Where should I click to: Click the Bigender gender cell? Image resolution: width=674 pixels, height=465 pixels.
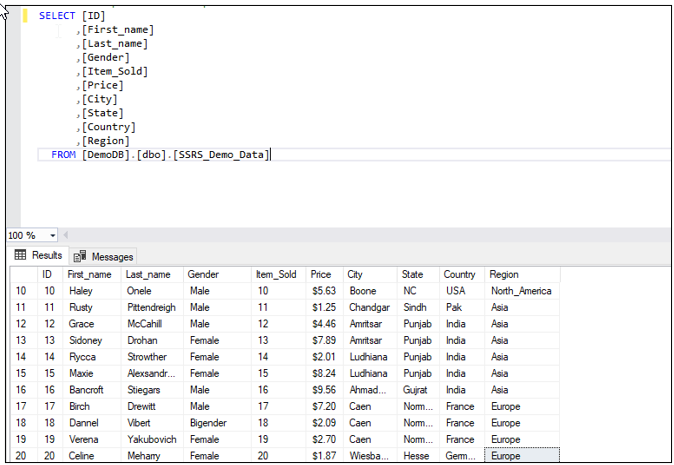click(218, 423)
